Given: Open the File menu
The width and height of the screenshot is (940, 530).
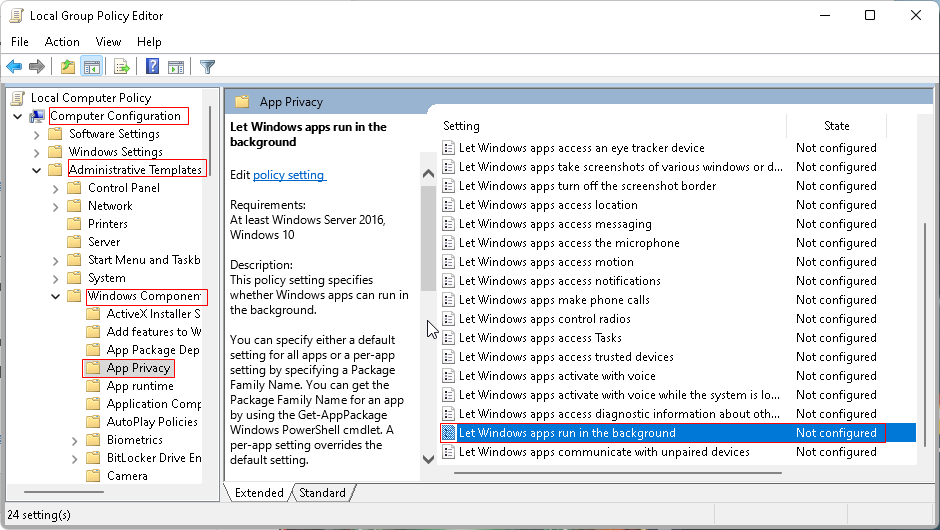Looking at the screenshot, I should point(20,41).
